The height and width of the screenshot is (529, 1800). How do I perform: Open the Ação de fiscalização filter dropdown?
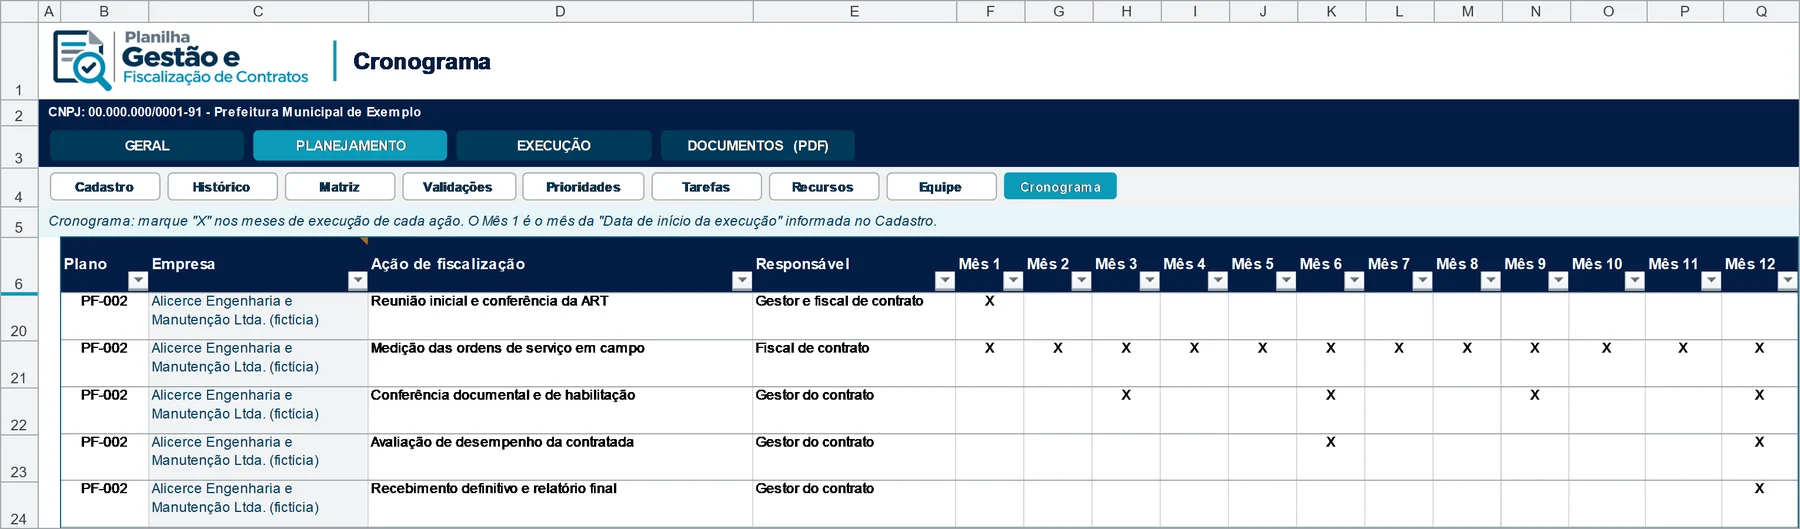point(741,281)
